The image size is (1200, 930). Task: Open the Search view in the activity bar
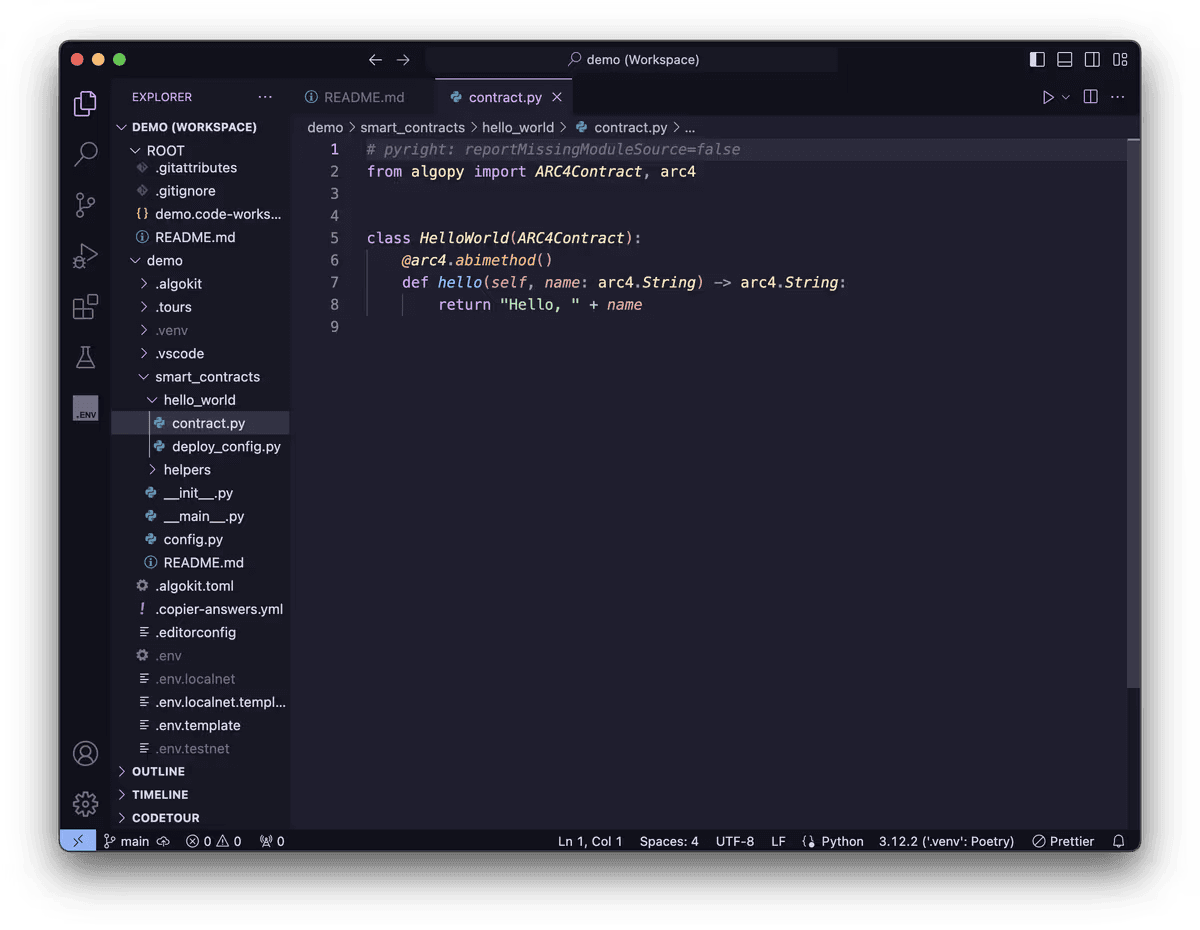point(85,154)
